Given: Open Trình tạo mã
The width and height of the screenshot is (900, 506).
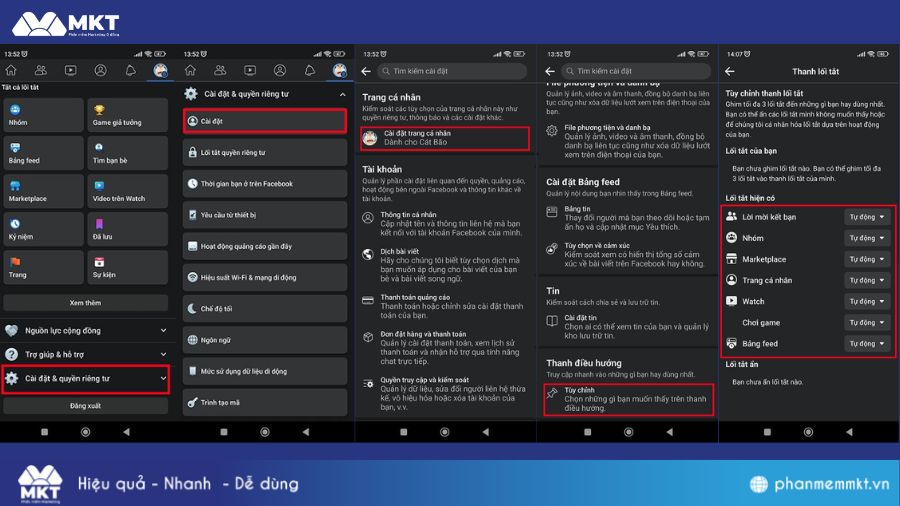Looking at the screenshot, I should click(x=265, y=402).
